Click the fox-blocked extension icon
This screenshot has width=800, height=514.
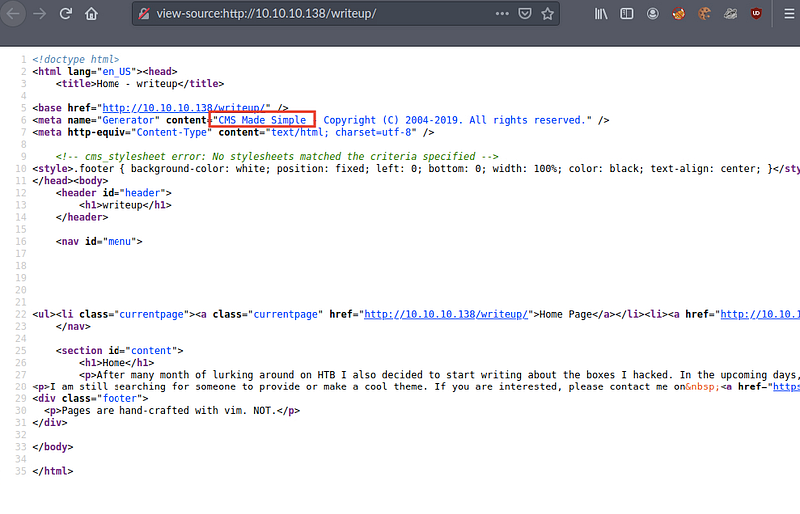[679, 14]
